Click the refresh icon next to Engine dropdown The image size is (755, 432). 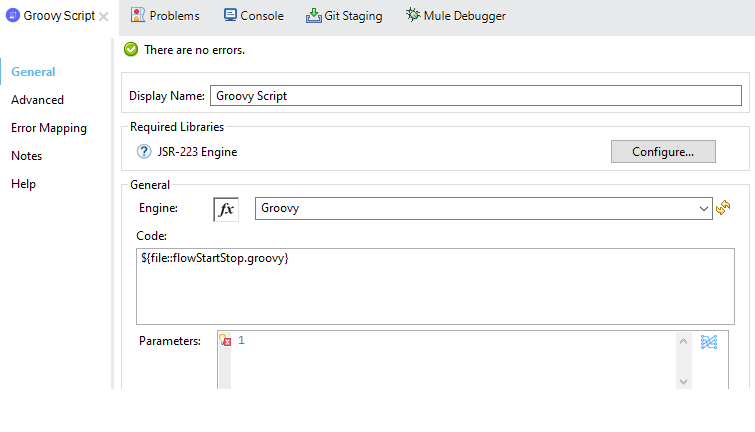[723, 208]
